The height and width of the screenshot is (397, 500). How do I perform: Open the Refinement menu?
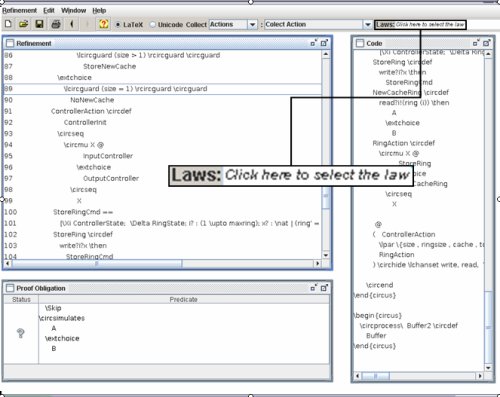(x=20, y=11)
